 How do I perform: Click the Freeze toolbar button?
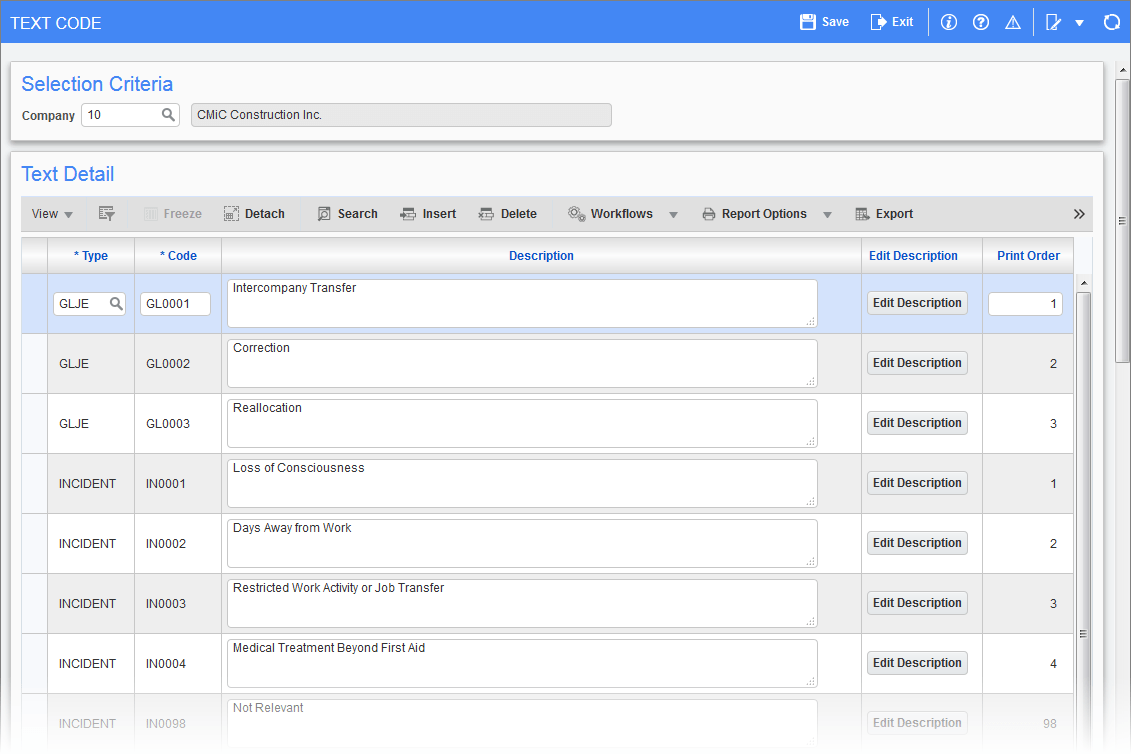(172, 214)
